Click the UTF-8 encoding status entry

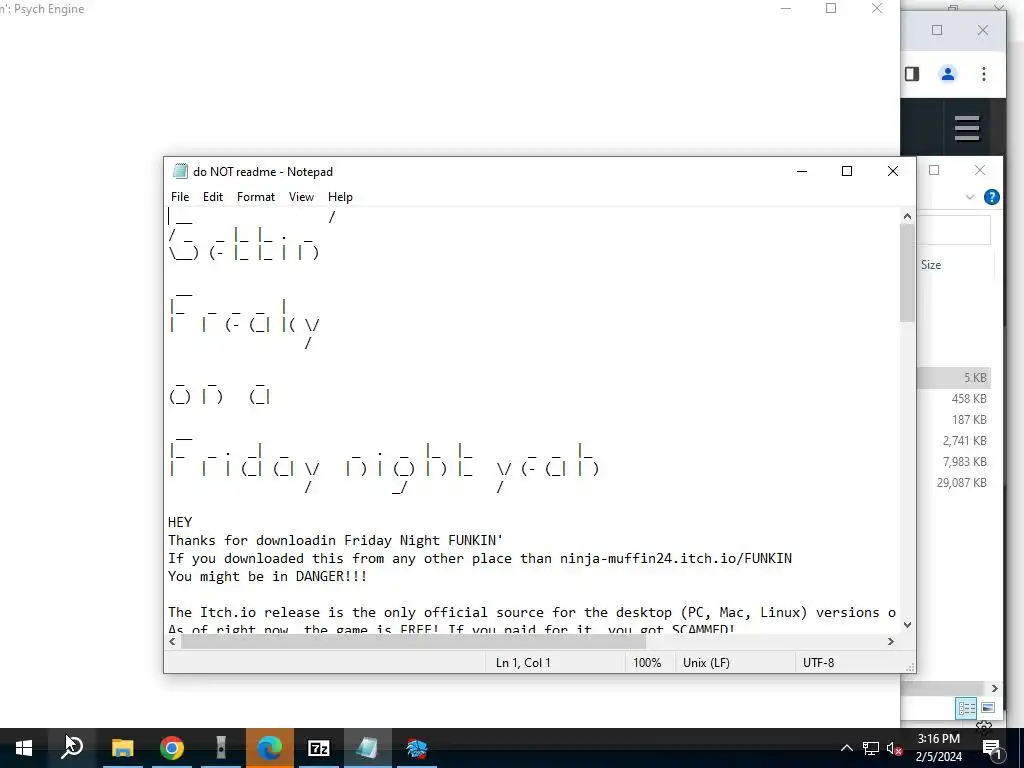(818, 662)
